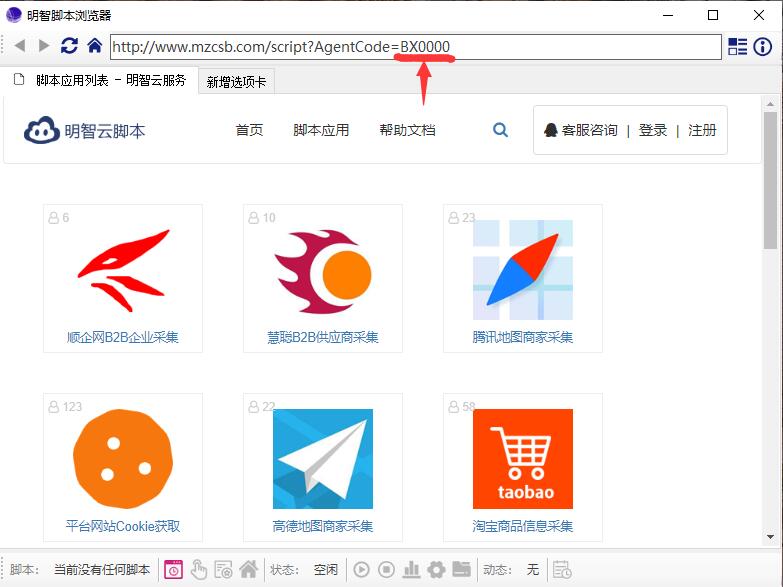Click the gray home icon in status bar

249,569
